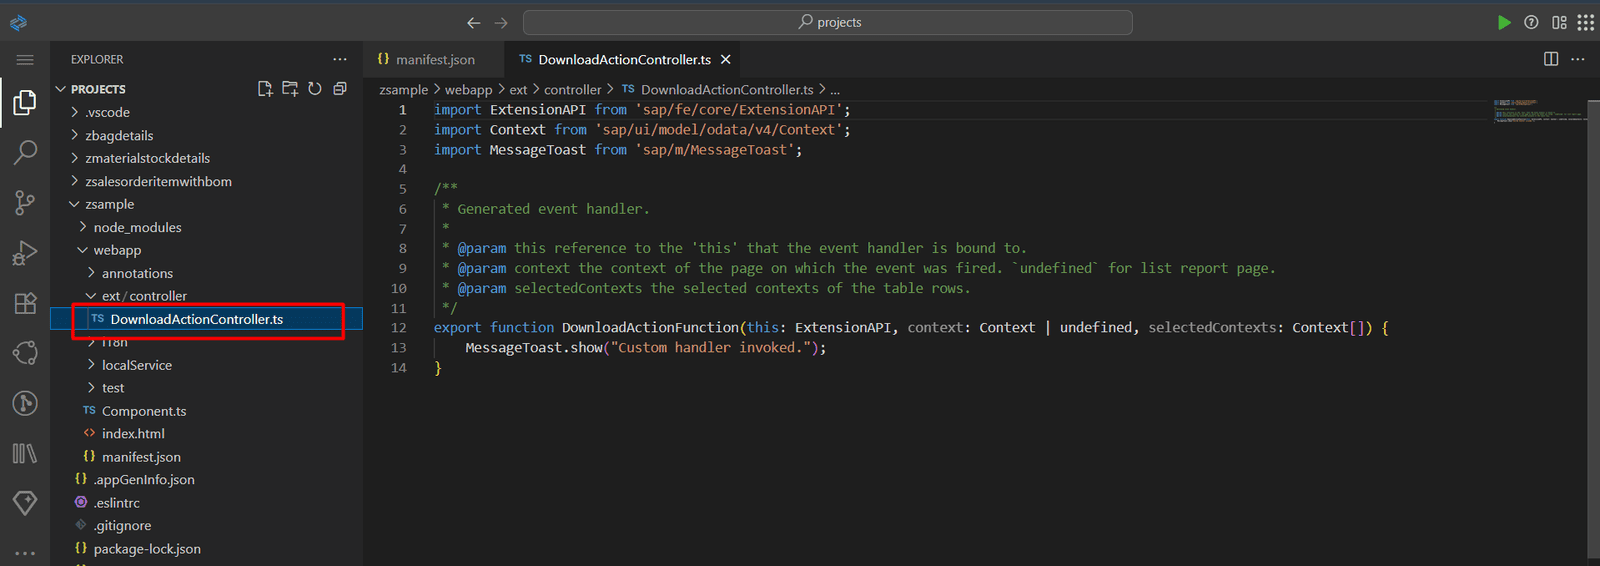Open Component.ts file in explorer

pyautogui.click(x=143, y=411)
